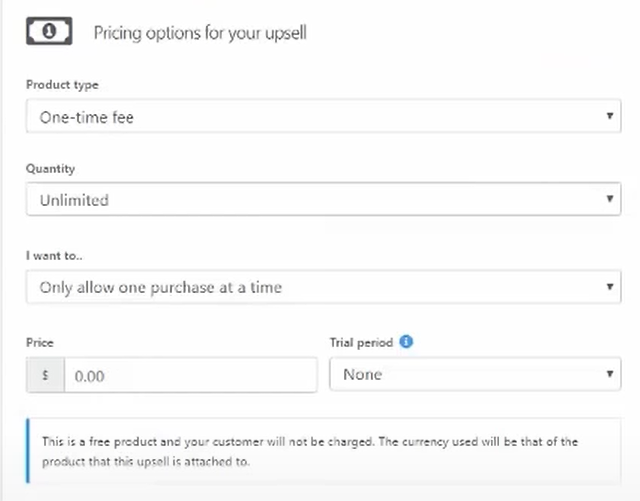Viewport: 640px width, 501px height.
Task: Click the Product type dropdown arrow
Action: (610, 116)
